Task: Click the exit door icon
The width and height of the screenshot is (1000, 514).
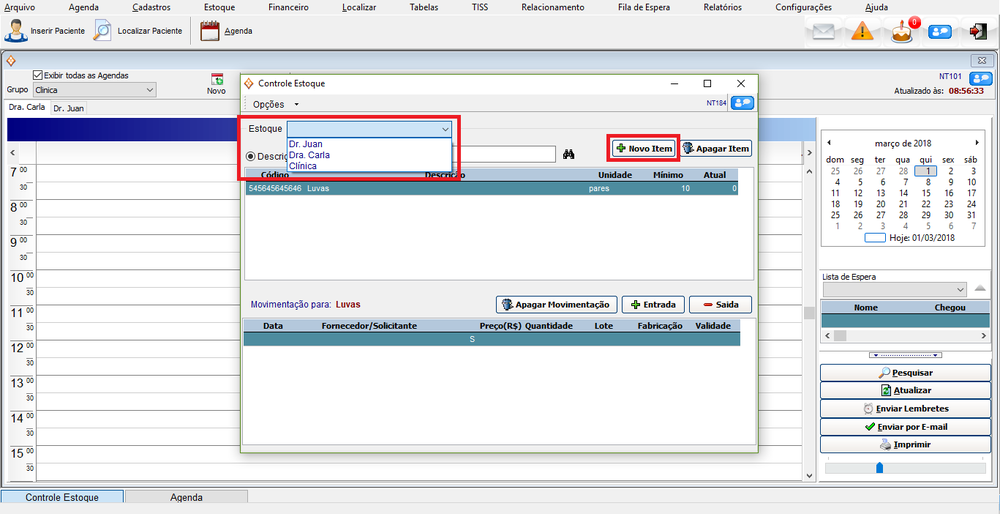Action: click(977, 32)
